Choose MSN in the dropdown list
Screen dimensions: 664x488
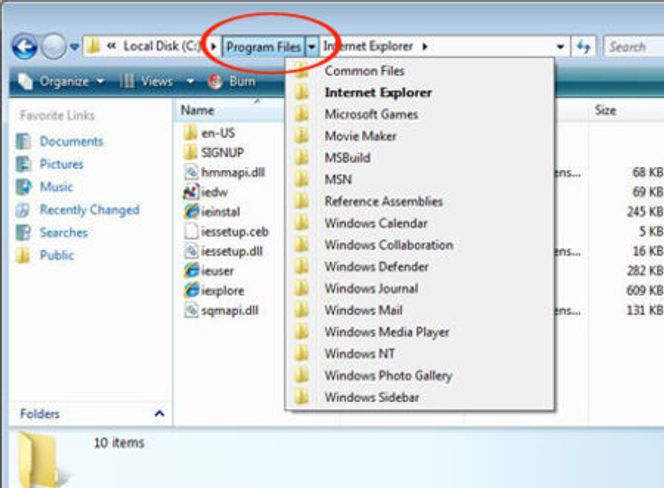tap(420, 180)
